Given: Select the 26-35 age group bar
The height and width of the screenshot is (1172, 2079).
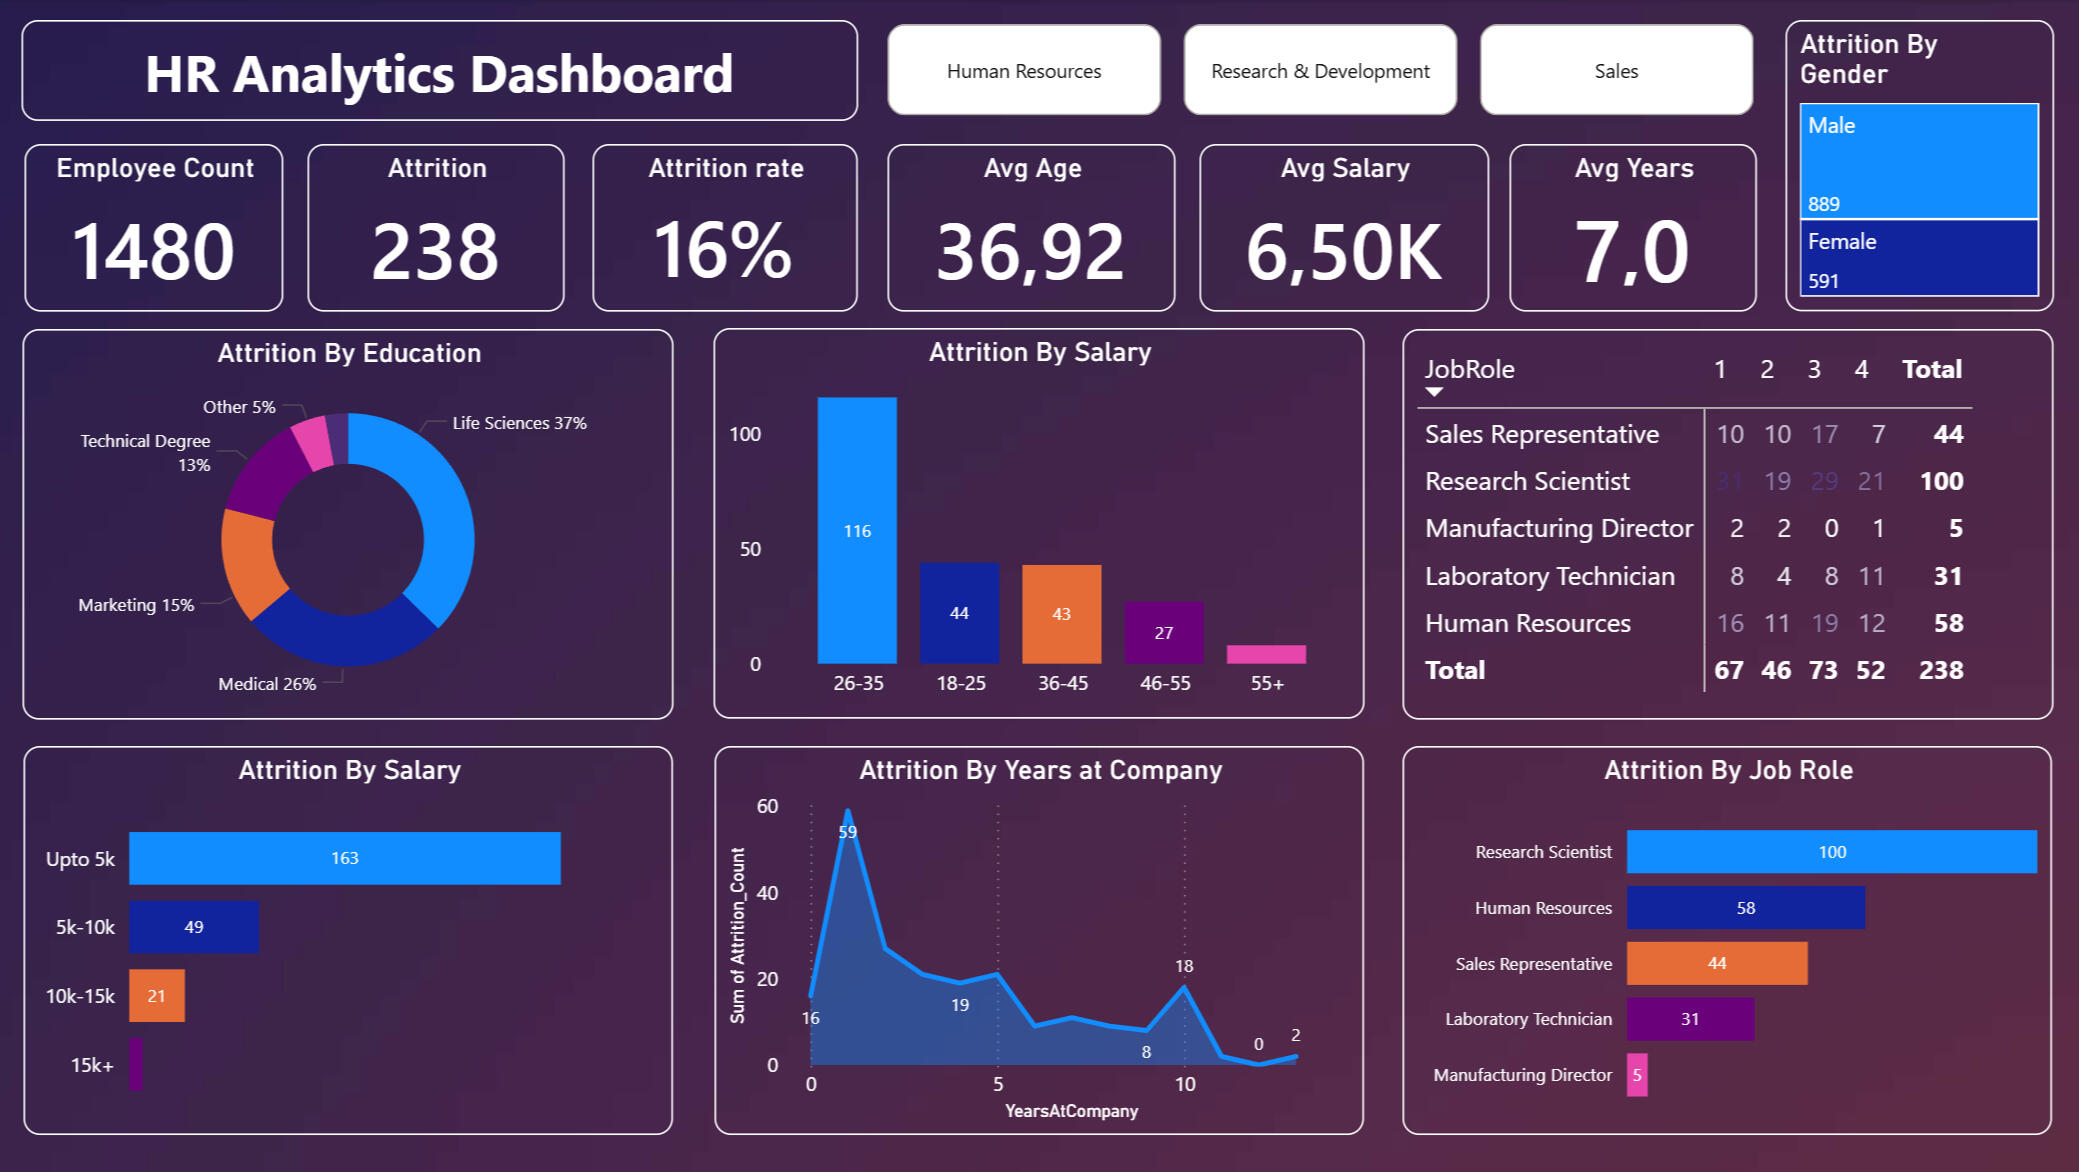Looking at the screenshot, I should click(857, 530).
